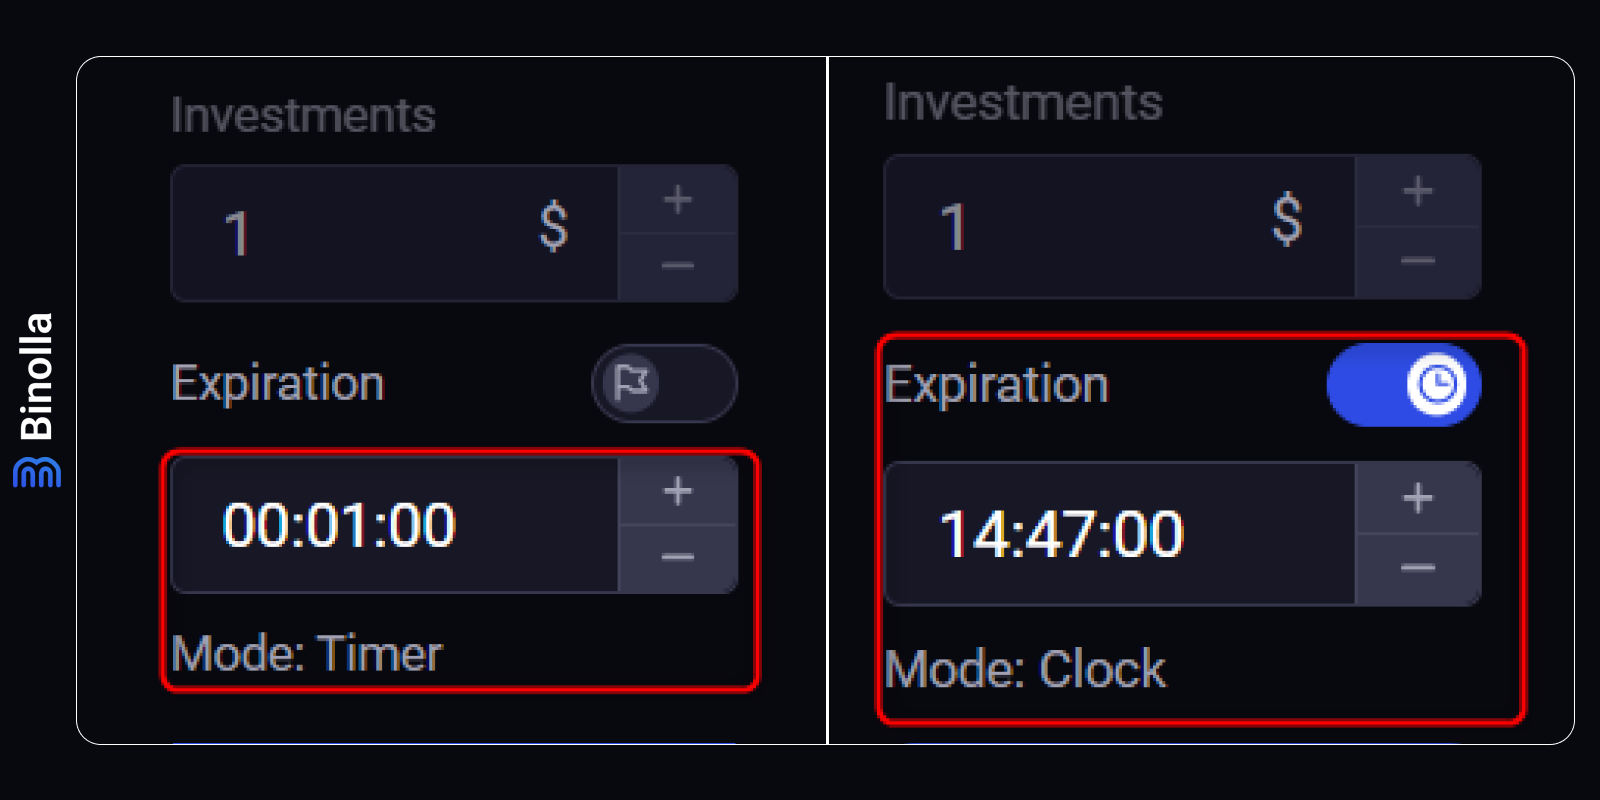Increase investment amount in Timer panel

[678, 200]
